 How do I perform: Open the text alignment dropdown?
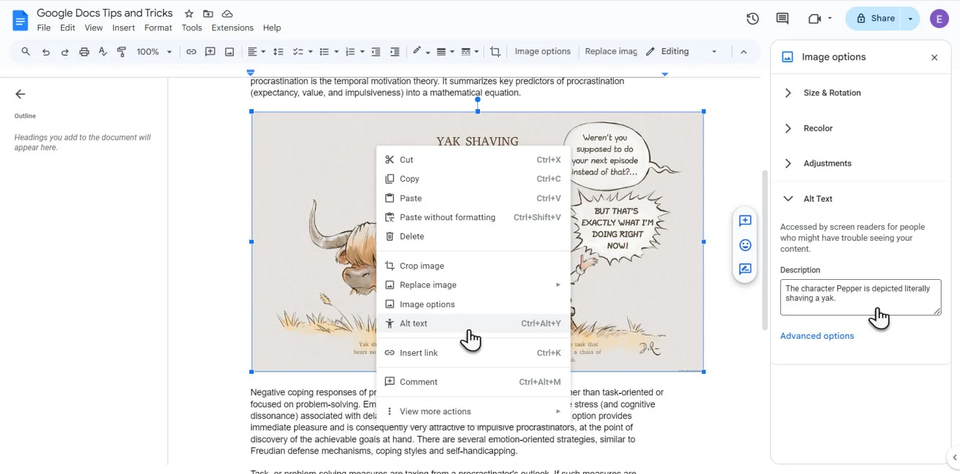(x=257, y=52)
